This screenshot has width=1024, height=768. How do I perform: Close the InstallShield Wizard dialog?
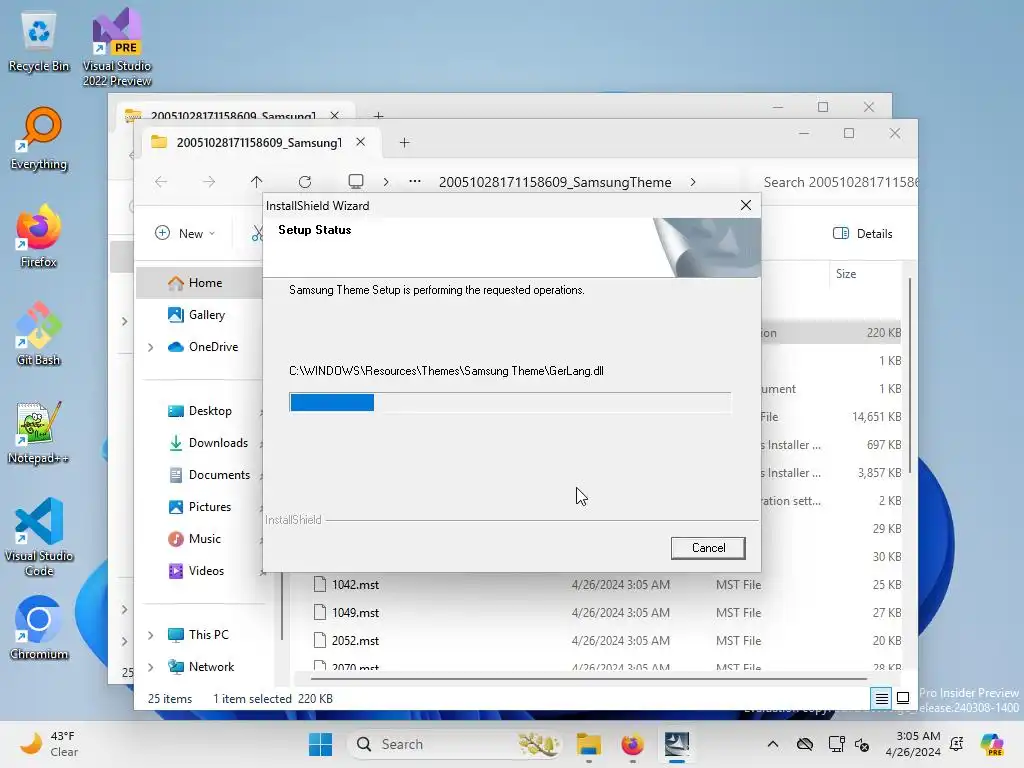pyautogui.click(x=746, y=205)
